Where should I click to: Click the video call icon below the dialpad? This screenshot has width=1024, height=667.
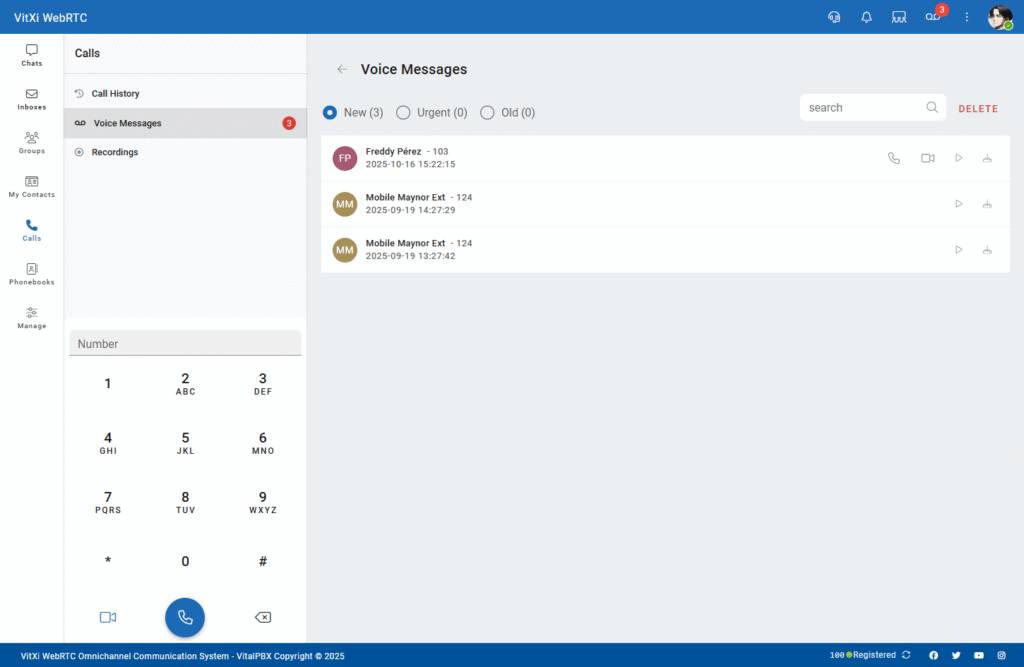click(x=108, y=617)
